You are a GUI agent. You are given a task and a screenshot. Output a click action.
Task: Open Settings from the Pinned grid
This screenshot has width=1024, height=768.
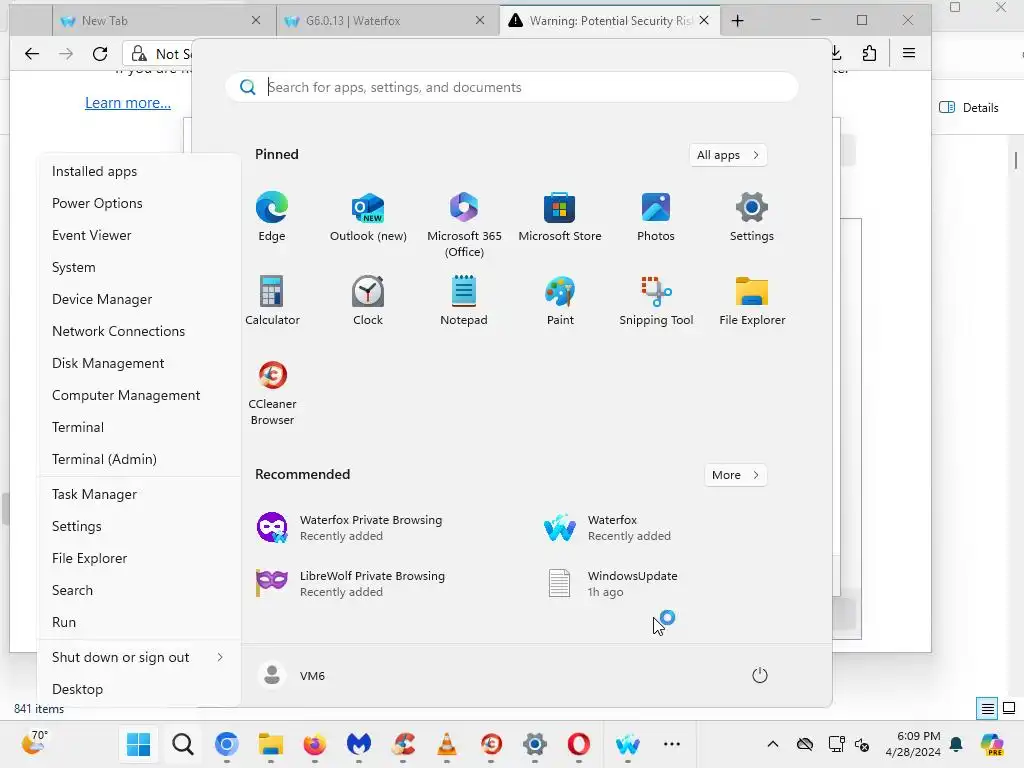click(x=752, y=216)
